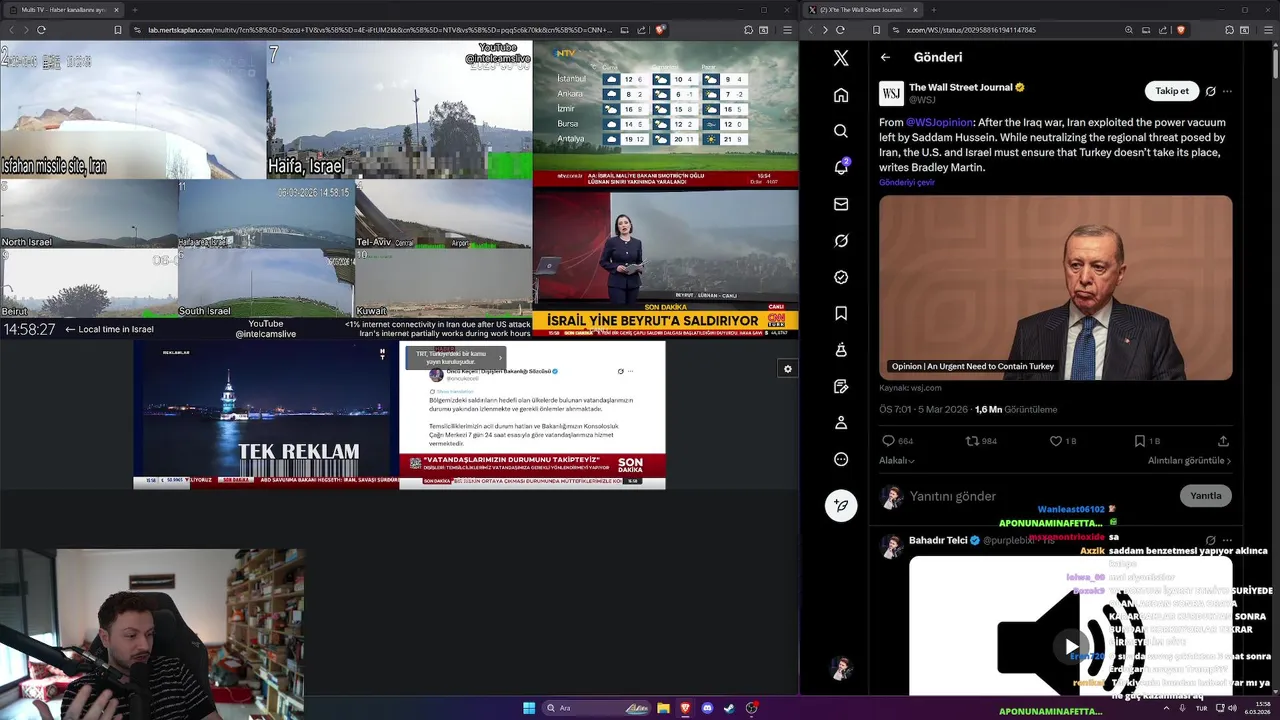The image size is (1280, 720).
Task: Open the More circle icon in X sidebar
Action: pos(841,459)
